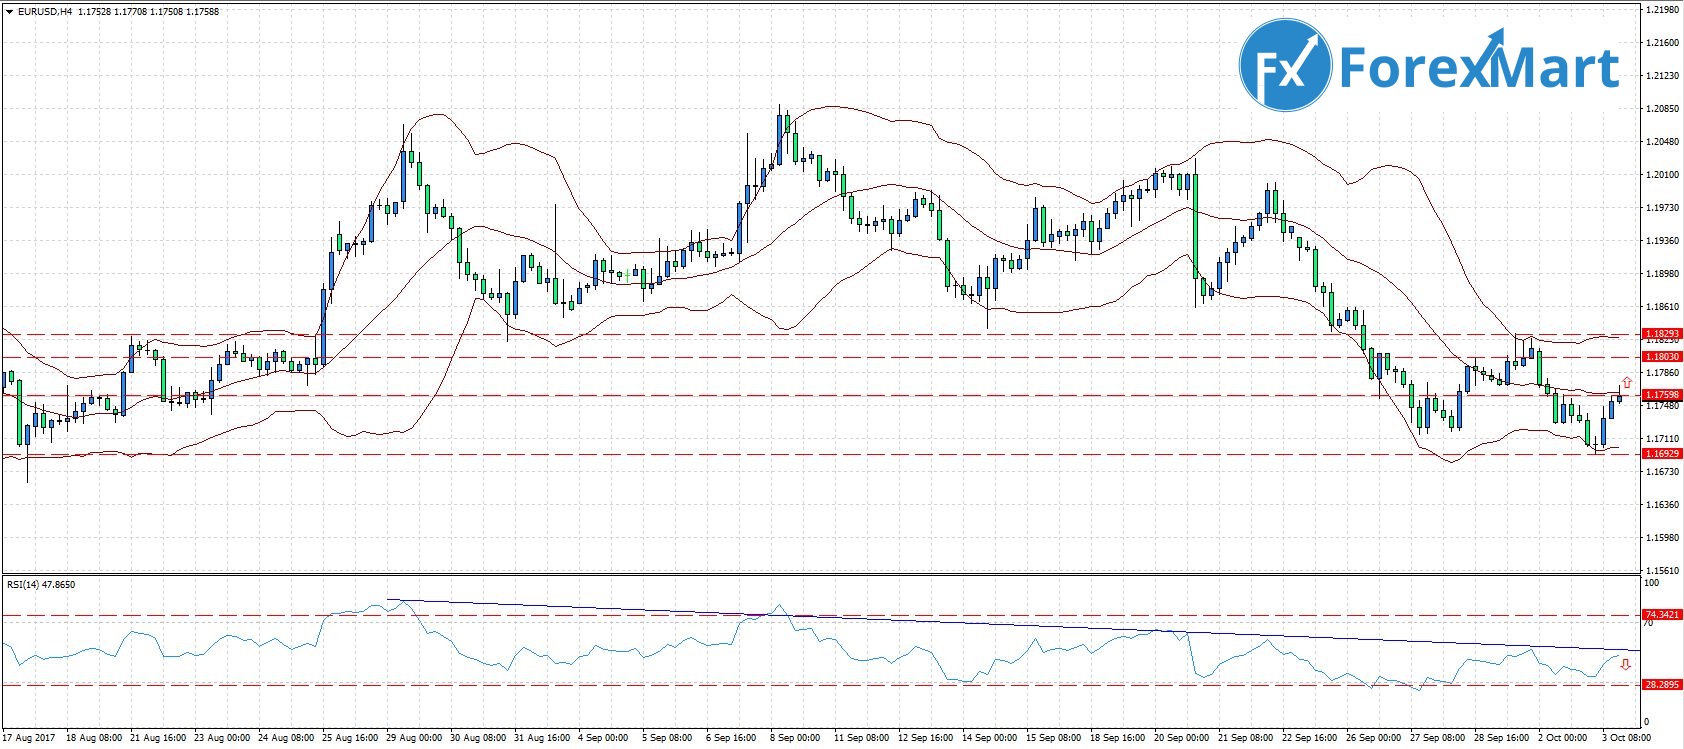Click the 1.21980 value on the price scale
This screenshot has height=749, width=1684.
1661,10
